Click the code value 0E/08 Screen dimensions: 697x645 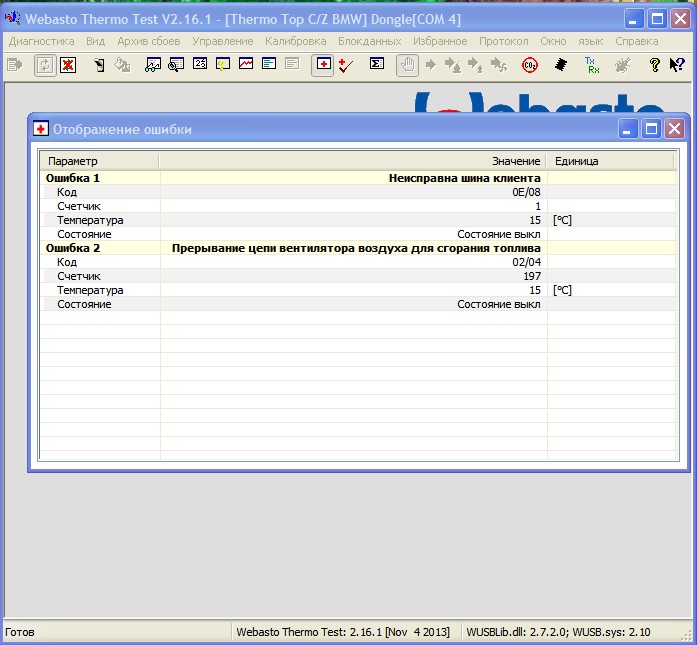pyautogui.click(x=526, y=192)
